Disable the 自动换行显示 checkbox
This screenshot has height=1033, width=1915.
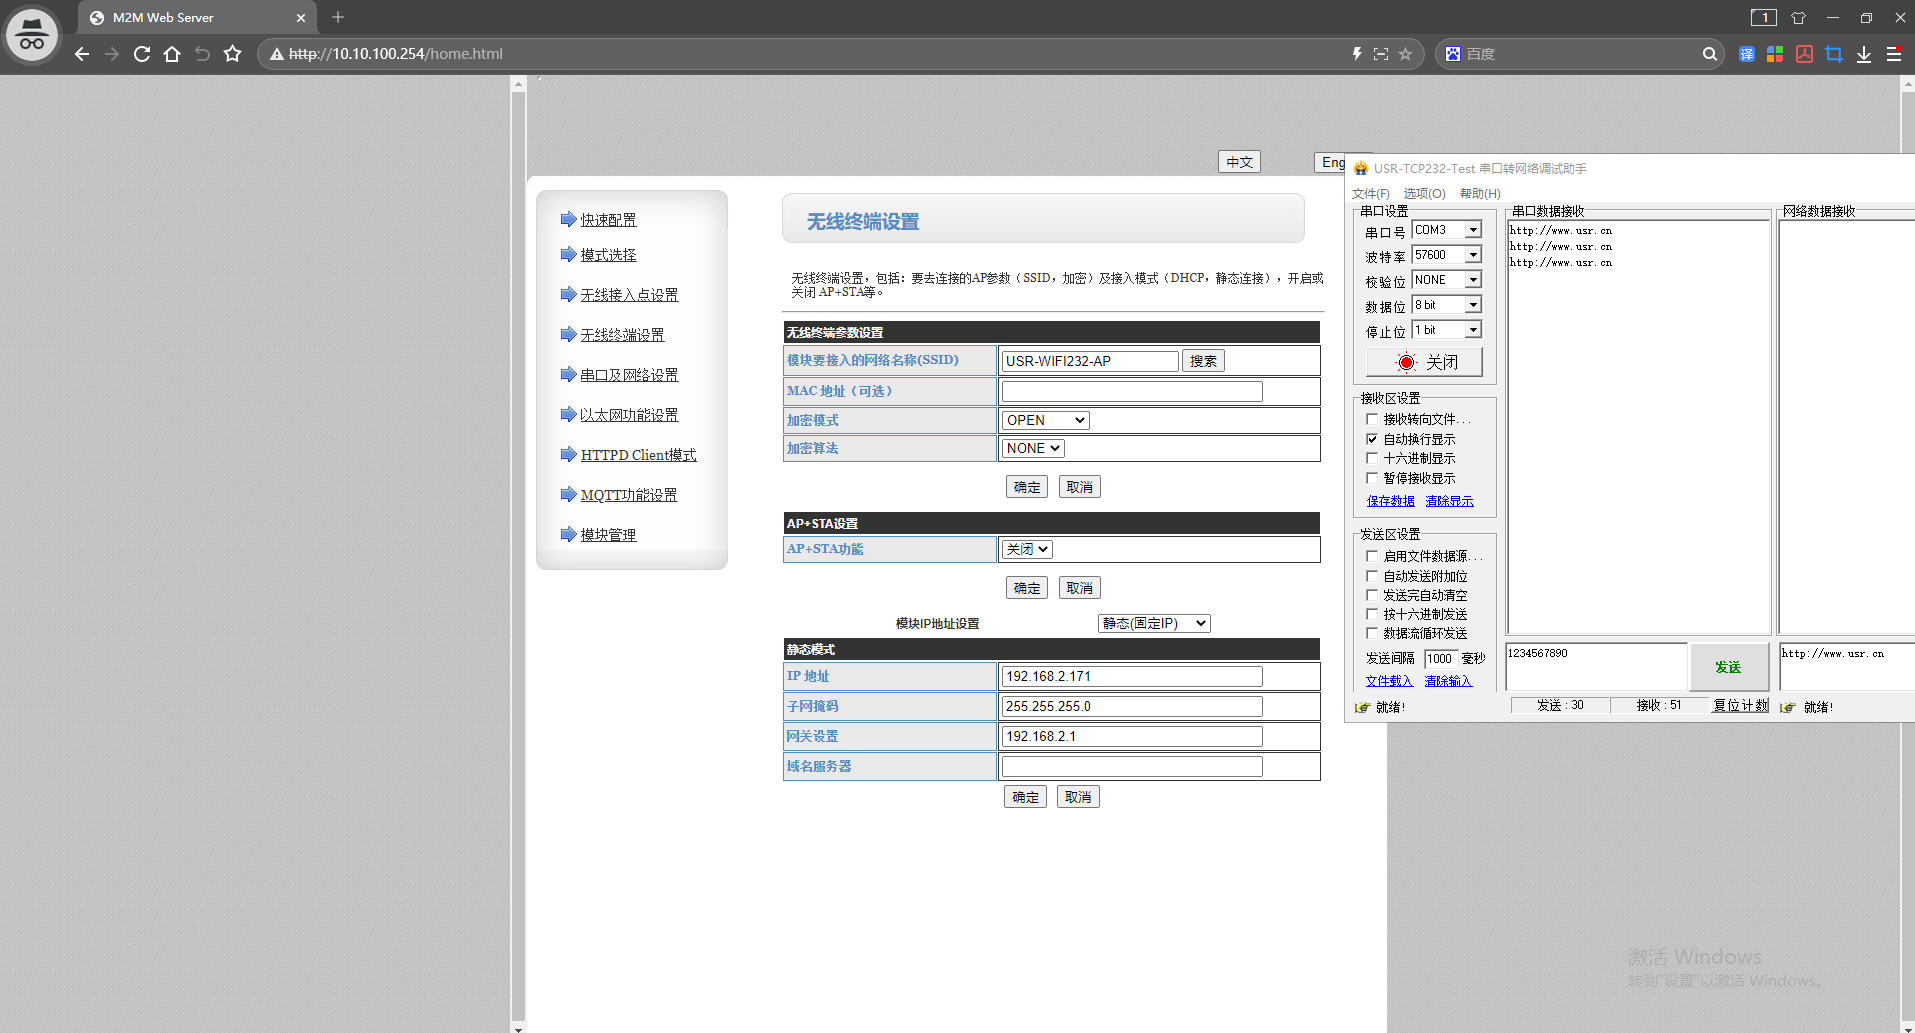(x=1372, y=439)
